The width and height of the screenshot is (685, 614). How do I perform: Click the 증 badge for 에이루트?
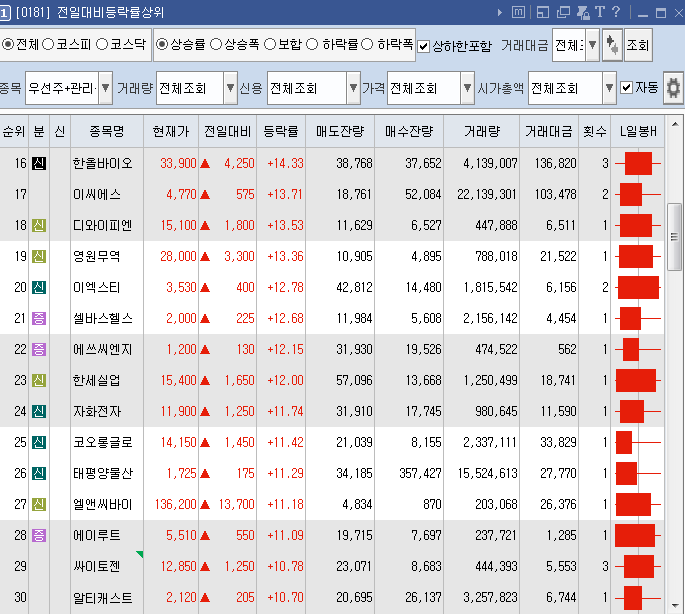(x=39, y=535)
